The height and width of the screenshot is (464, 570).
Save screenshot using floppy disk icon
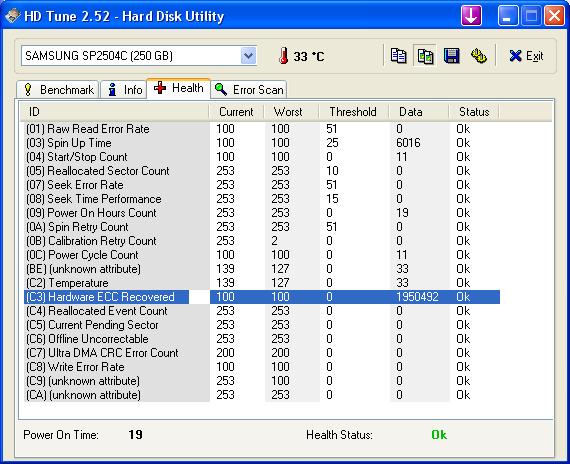[451, 56]
